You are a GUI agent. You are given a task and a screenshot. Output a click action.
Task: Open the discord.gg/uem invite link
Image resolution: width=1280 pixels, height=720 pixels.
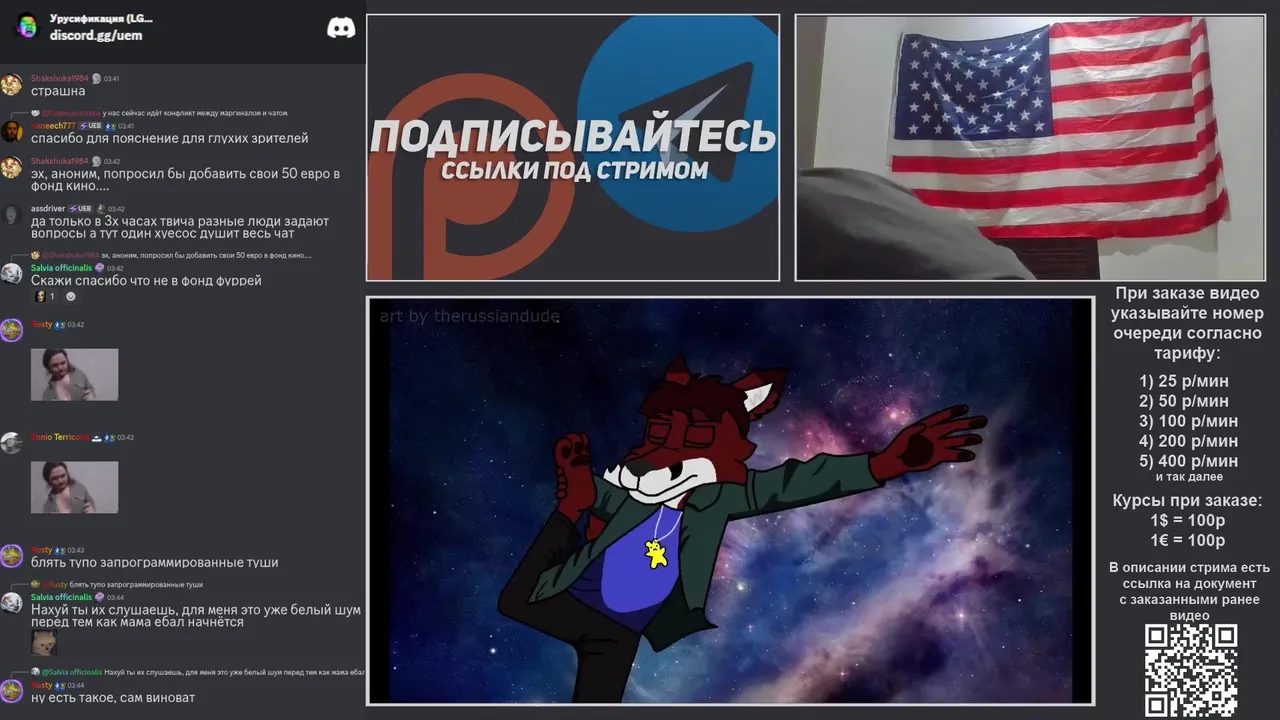[x=96, y=35]
